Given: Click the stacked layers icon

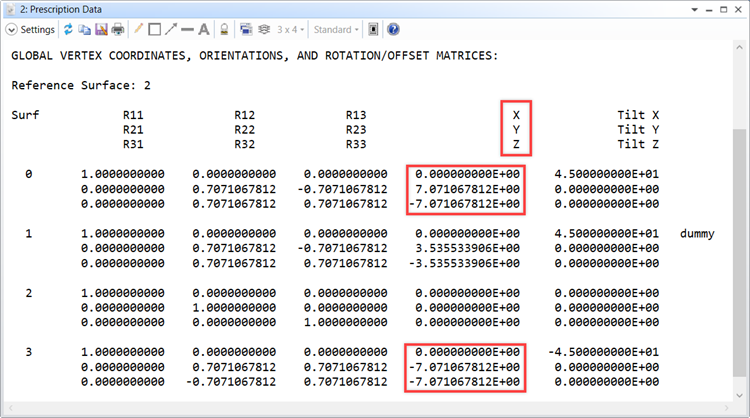Looking at the screenshot, I should (x=264, y=30).
